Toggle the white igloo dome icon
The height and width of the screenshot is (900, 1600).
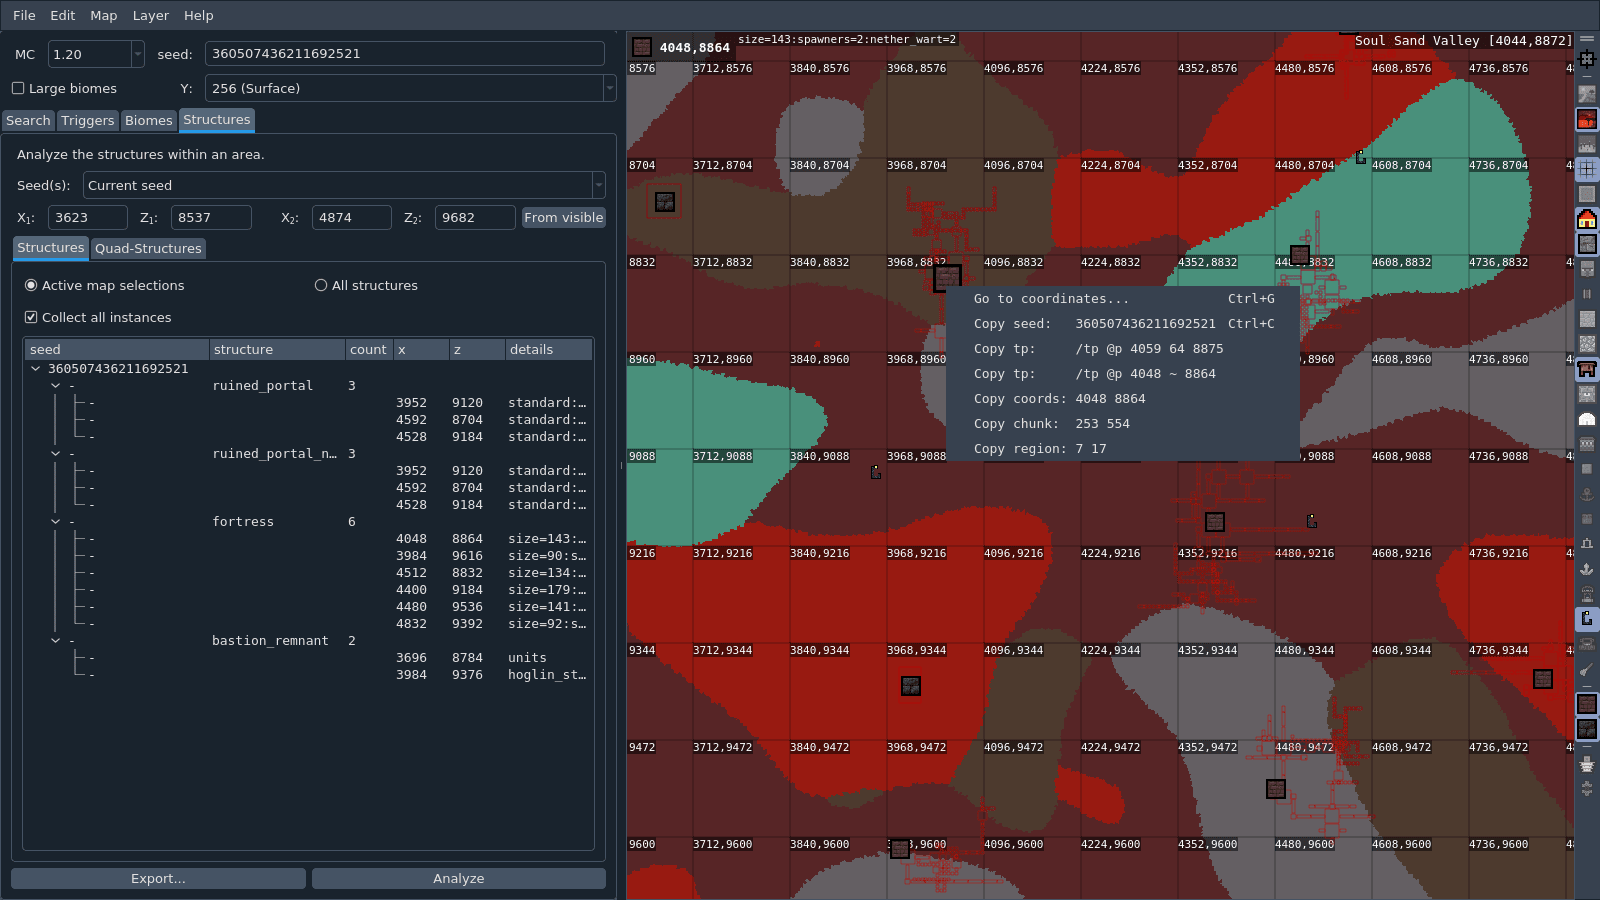click(1587, 419)
